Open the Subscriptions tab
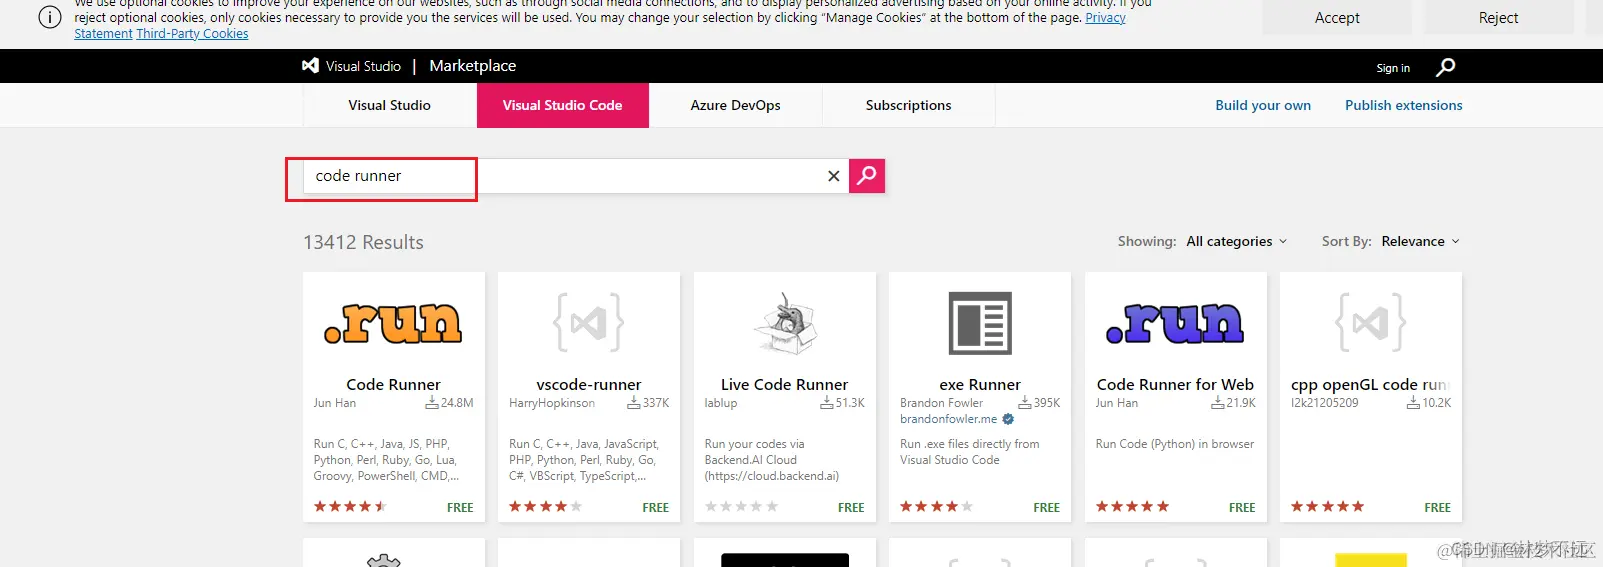Viewport: 1603px width, 567px height. coord(909,105)
